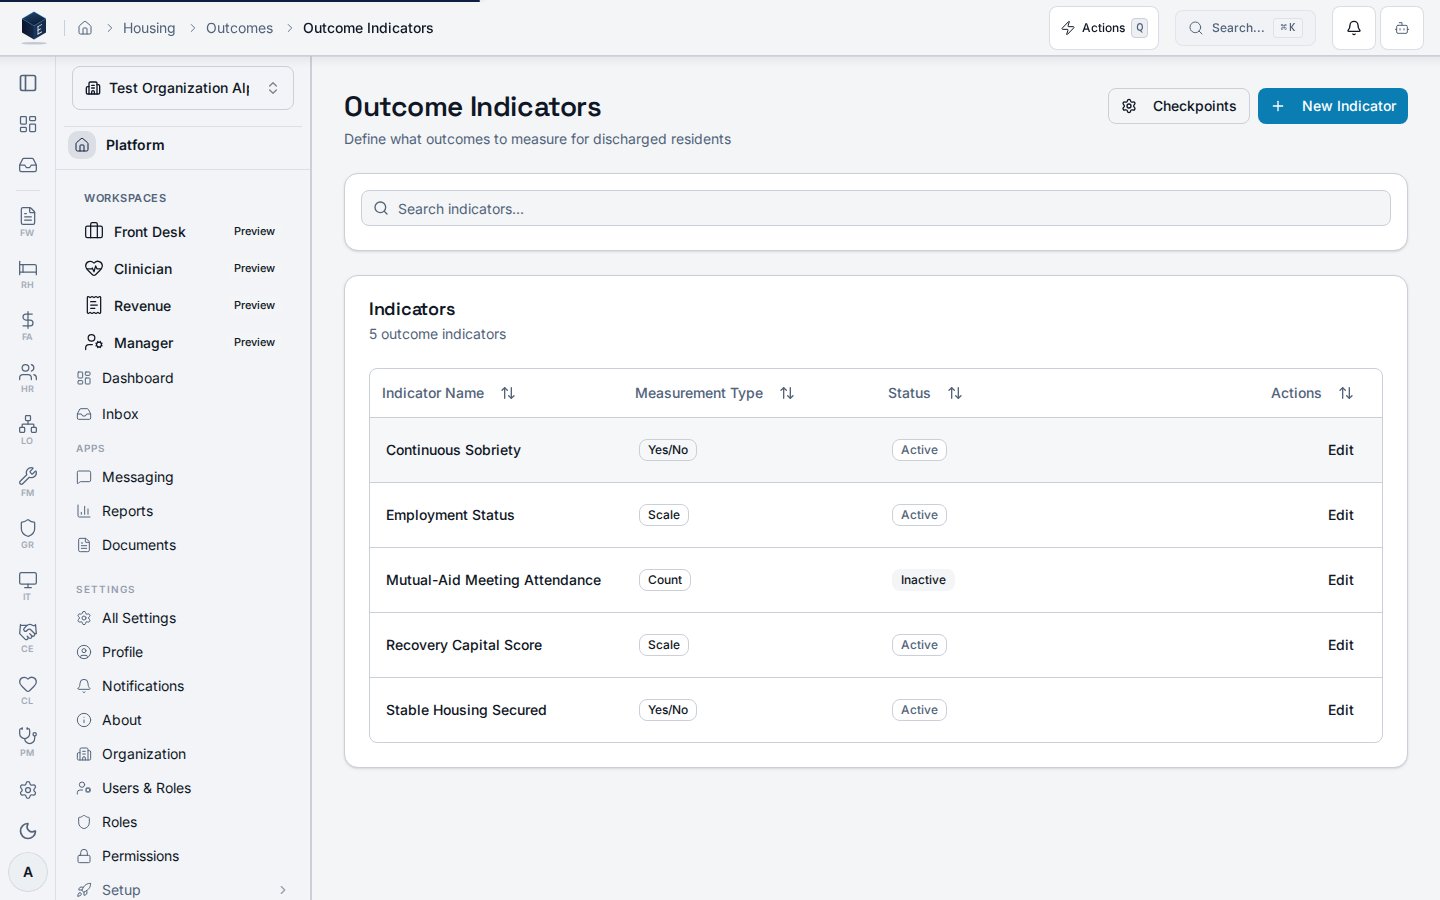
Task: Open Roles settings
Action: [183, 822]
